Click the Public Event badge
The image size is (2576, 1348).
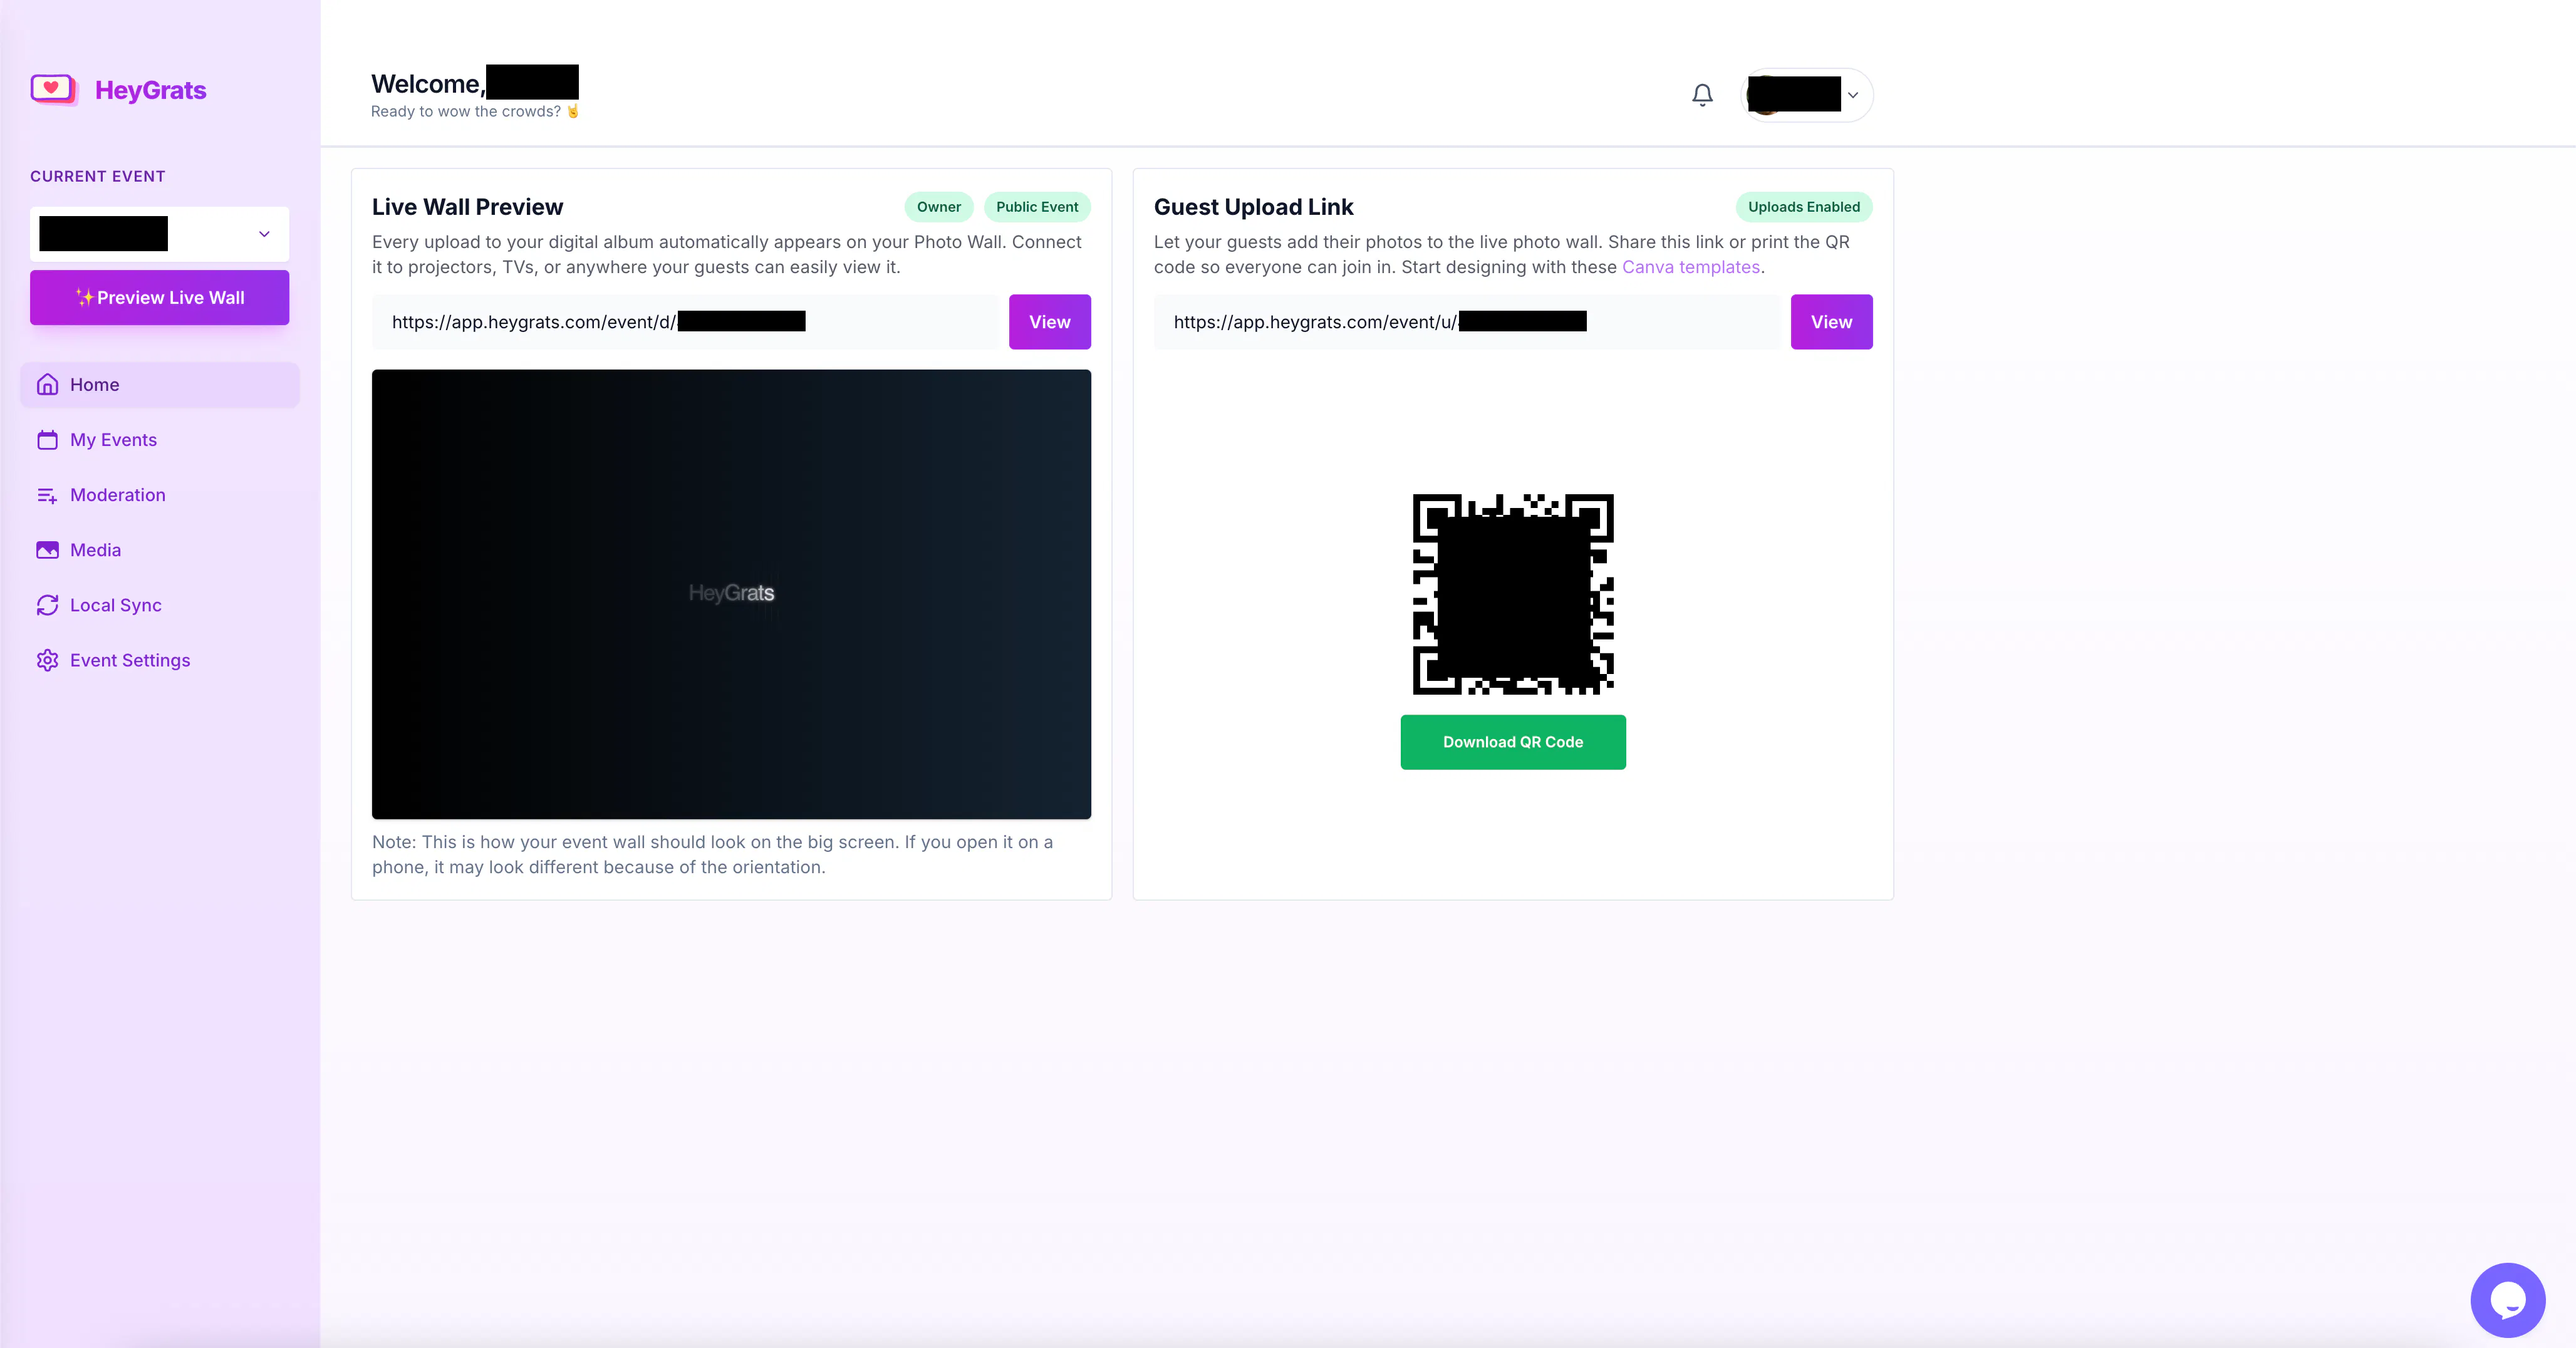(1036, 207)
